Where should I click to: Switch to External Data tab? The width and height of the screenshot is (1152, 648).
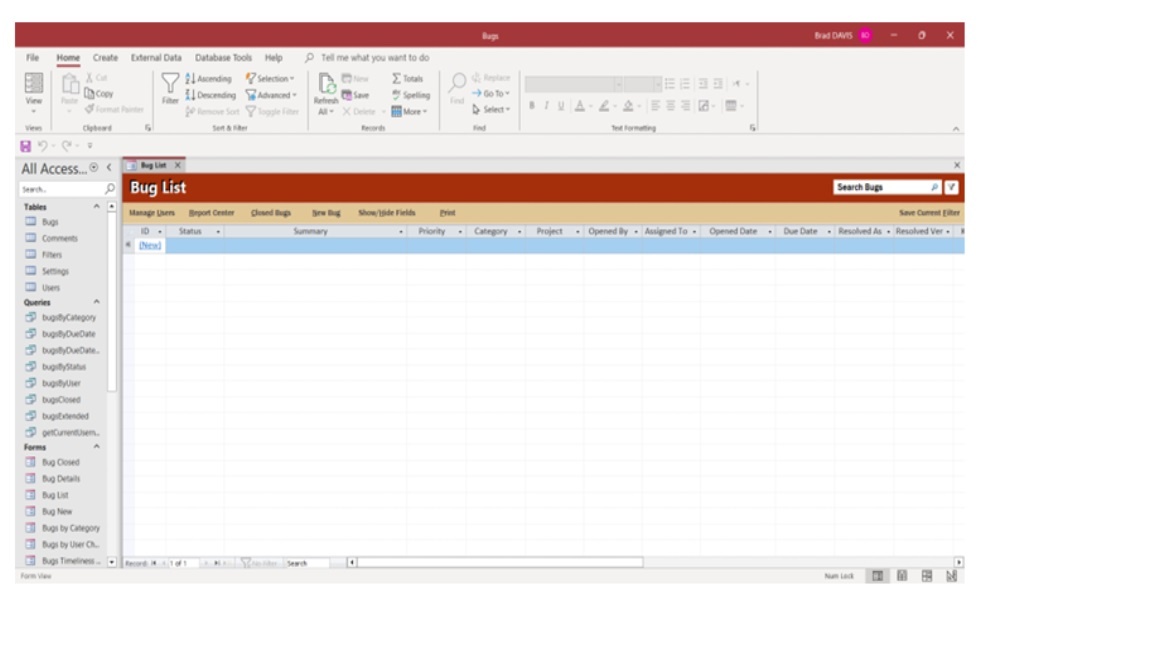pyautogui.click(x=156, y=57)
